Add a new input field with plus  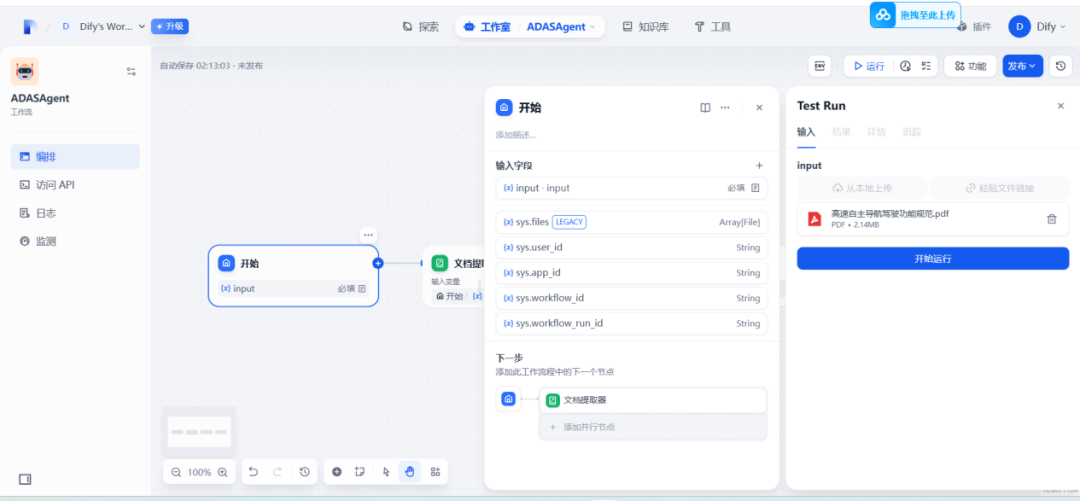click(759, 166)
